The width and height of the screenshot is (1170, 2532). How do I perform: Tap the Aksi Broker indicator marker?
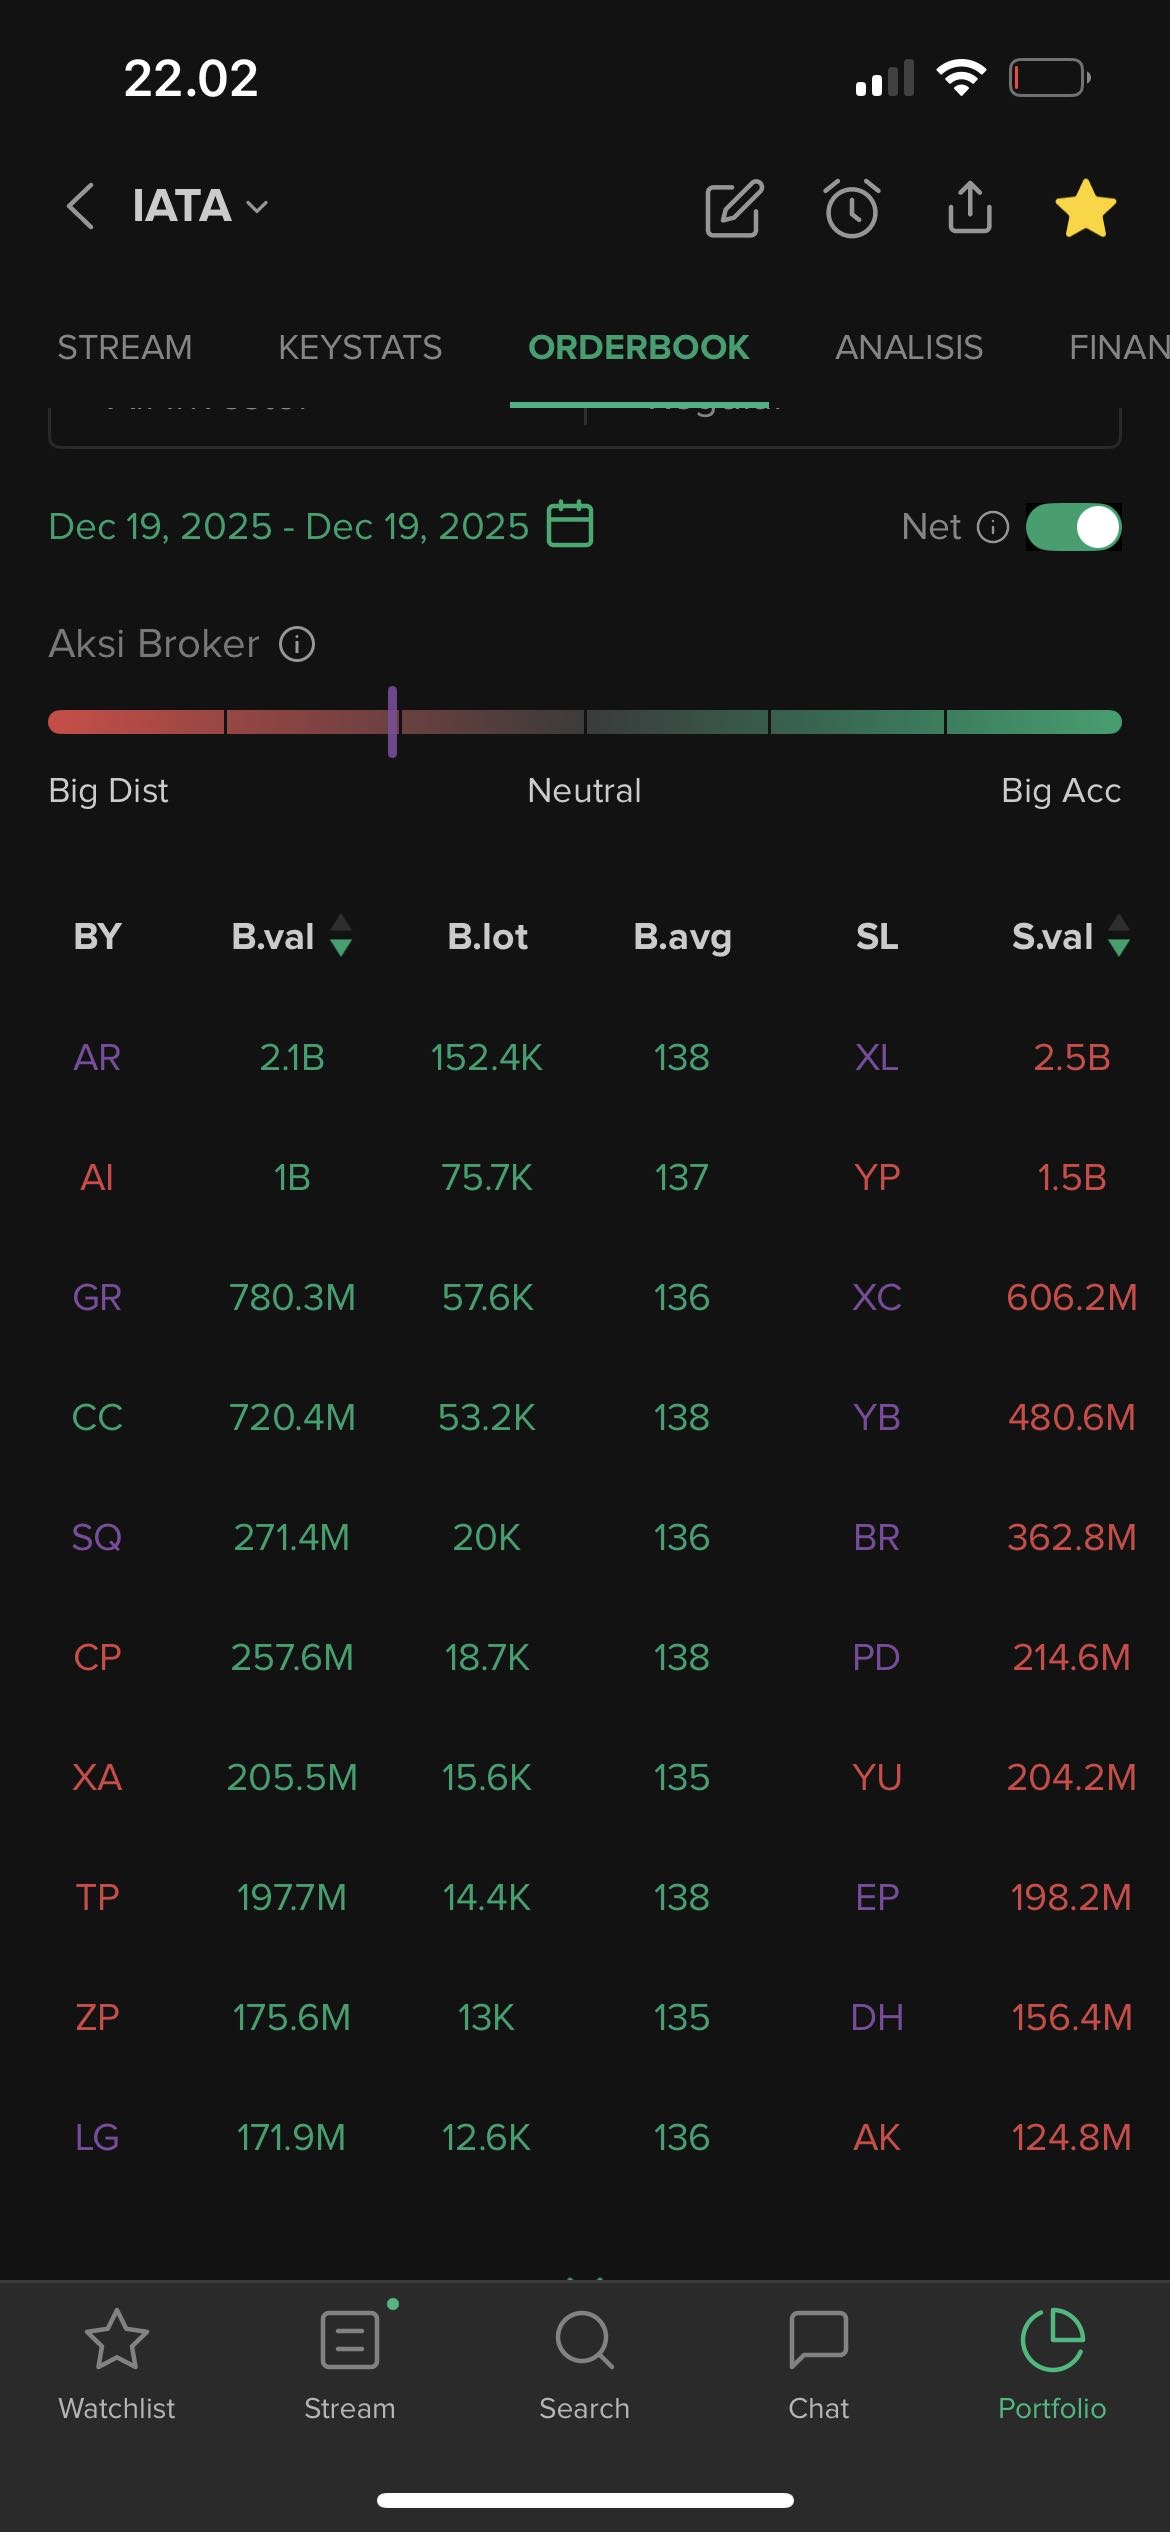(393, 722)
